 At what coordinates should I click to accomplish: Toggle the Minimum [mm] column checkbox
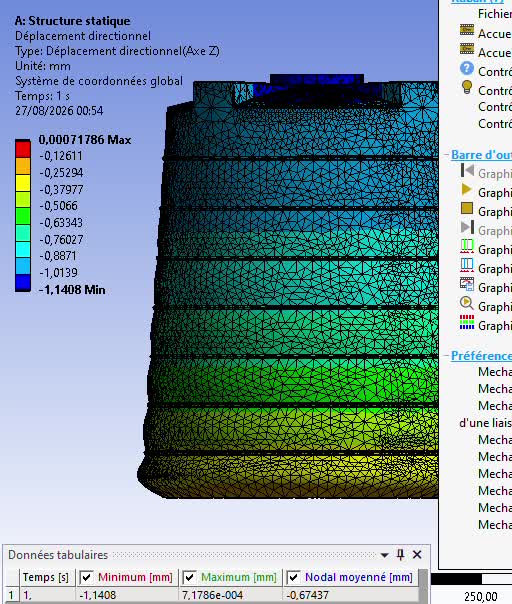click(x=86, y=577)
